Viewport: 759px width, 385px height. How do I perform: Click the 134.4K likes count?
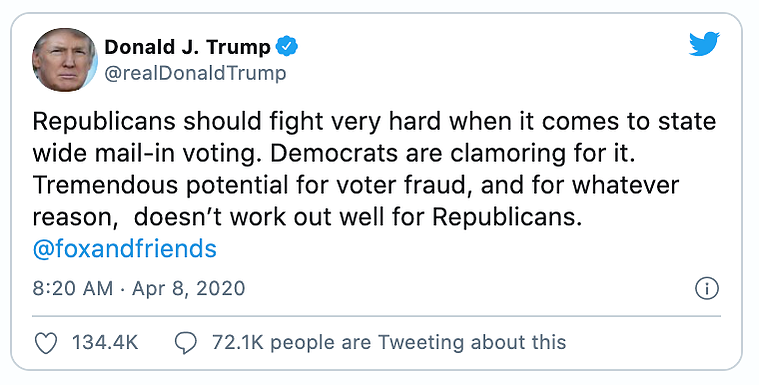pyautogui.click(x=105, y=343)
